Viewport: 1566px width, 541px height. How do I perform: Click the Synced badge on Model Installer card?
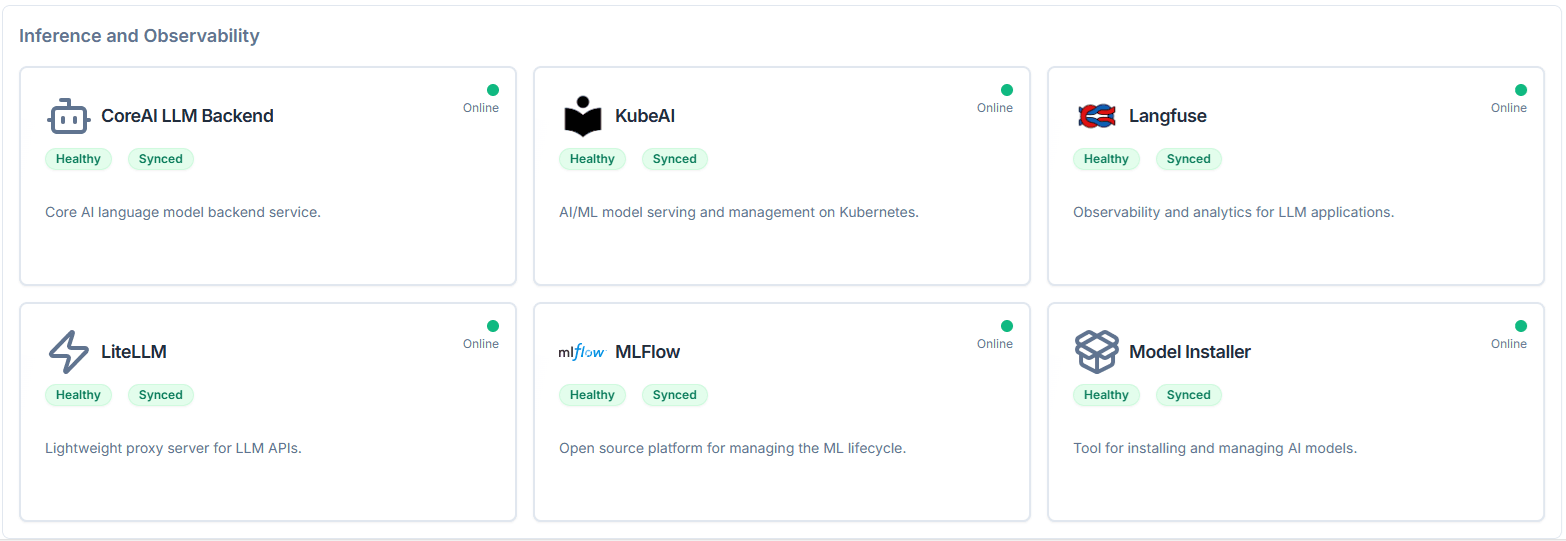click(1188, 395)
